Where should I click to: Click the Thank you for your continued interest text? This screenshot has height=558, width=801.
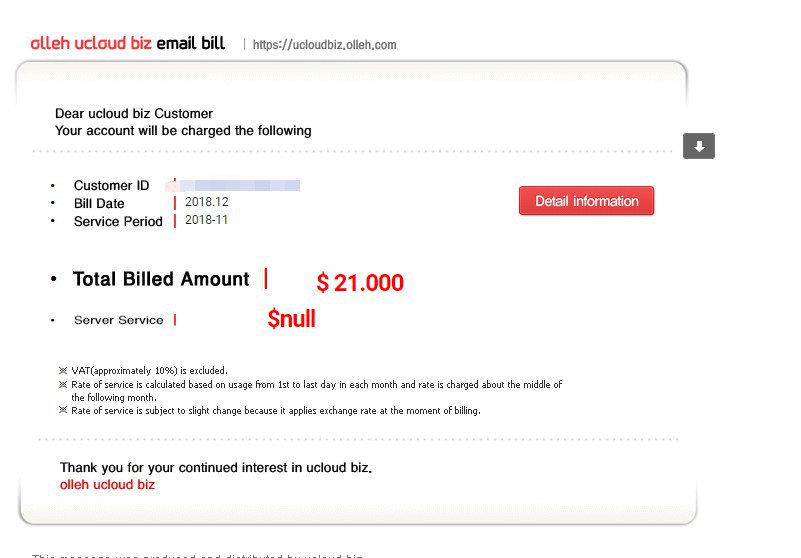215,467
